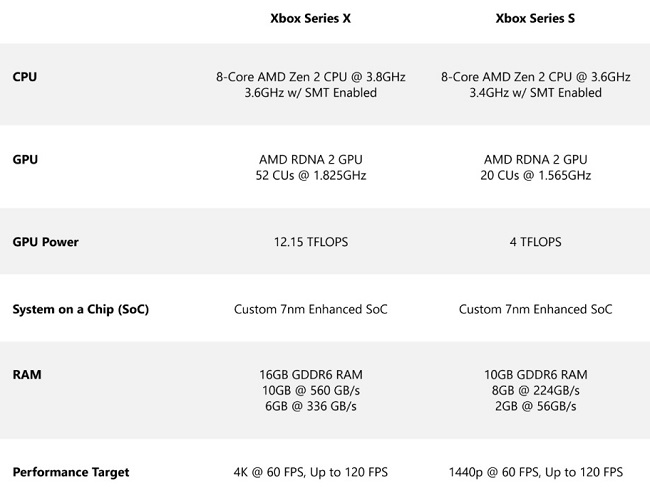Click the 10GB GDDR6 RAM text
The height and width of the screenshot is (493, 650).
(x=538, y=375)
